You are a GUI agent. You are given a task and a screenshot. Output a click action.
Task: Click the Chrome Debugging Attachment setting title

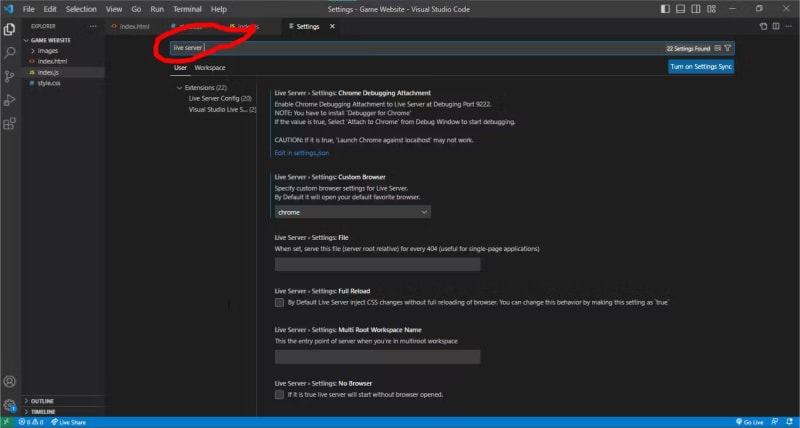tap(353, 93)
